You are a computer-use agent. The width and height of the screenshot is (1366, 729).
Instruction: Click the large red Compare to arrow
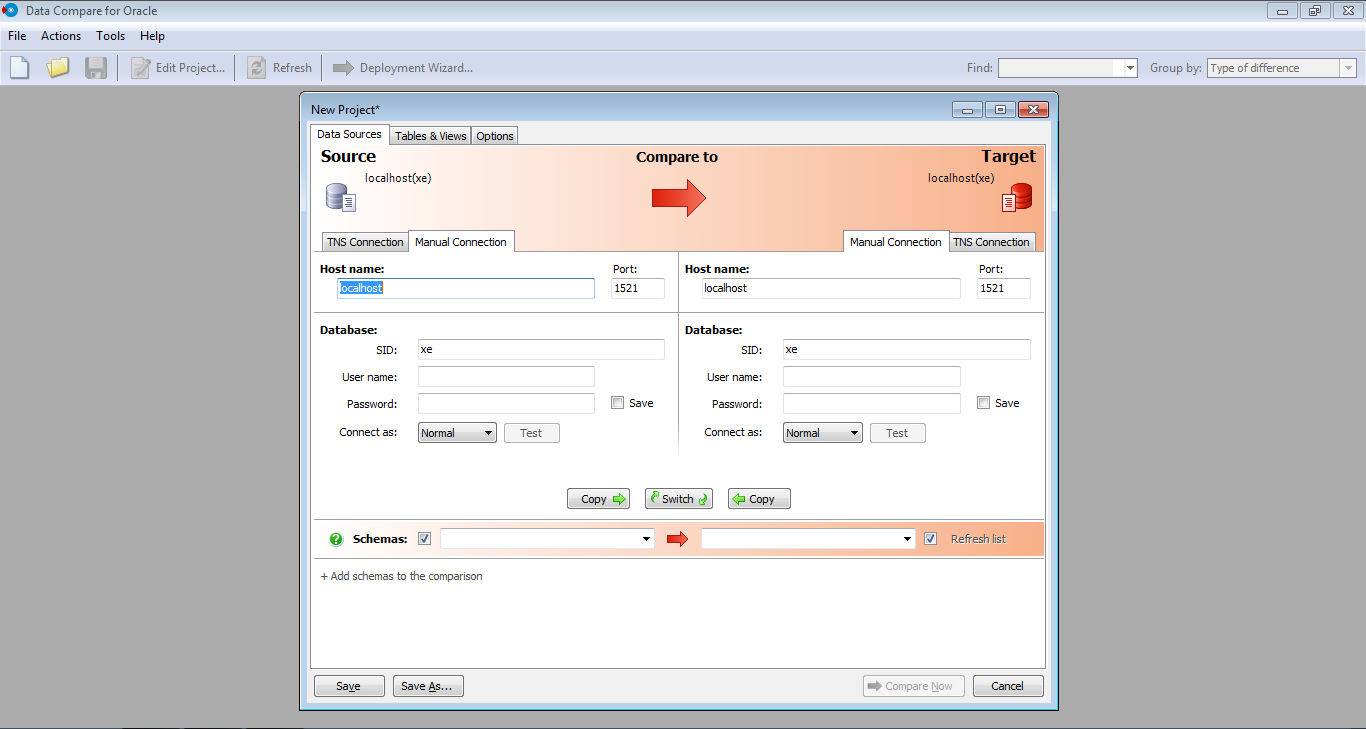coord(678,198)
